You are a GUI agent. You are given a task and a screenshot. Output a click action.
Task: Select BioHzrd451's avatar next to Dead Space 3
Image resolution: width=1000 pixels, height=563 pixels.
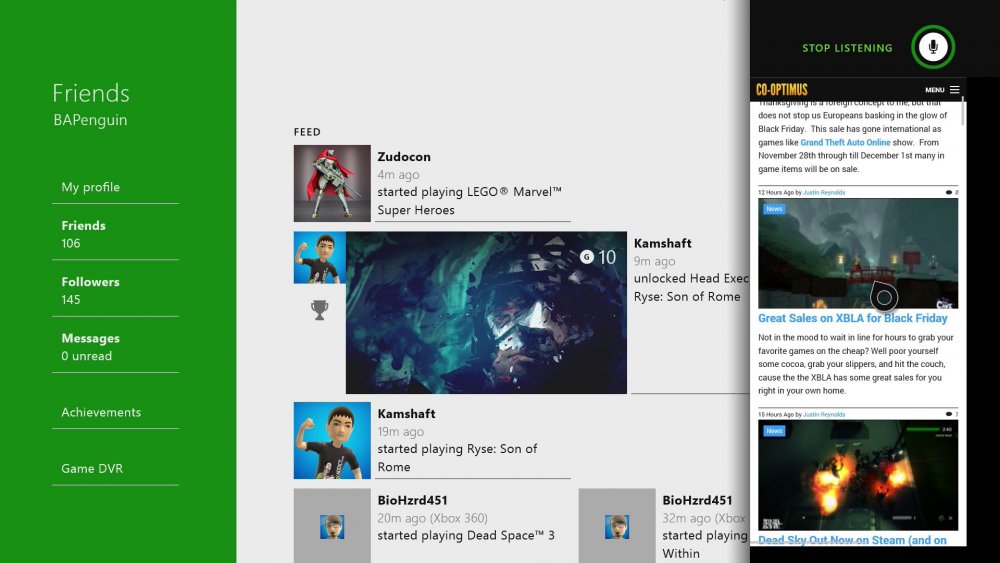tap(332, 526)
